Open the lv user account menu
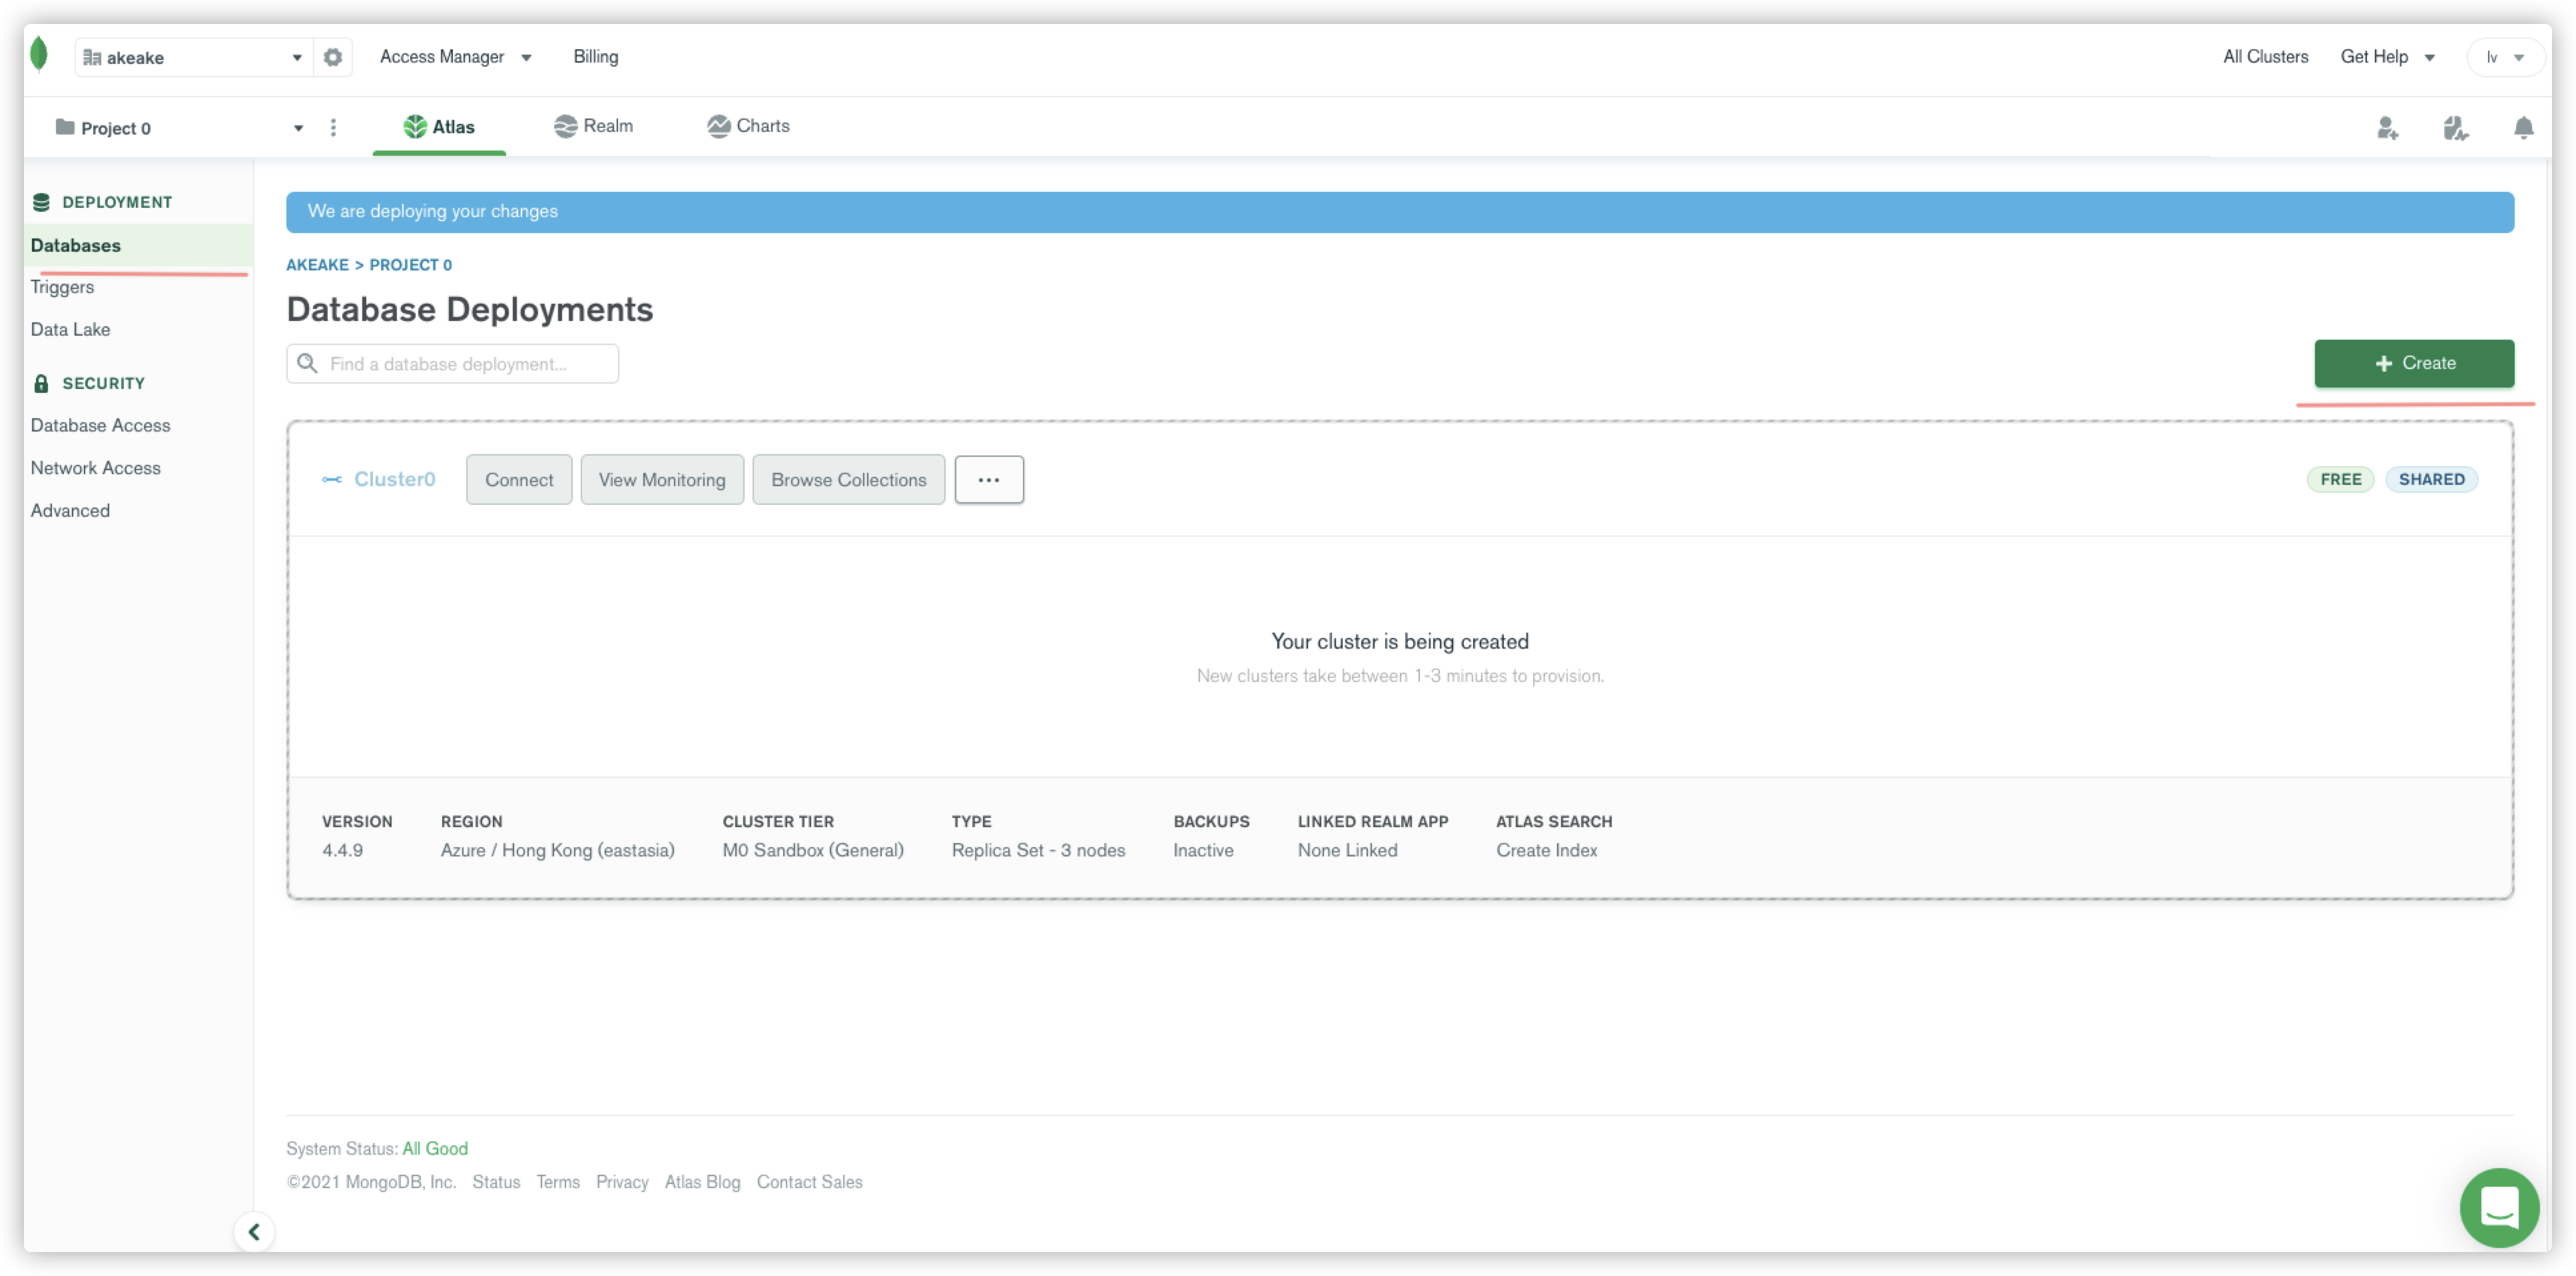This screenshot has height=1276, width=2576. (x=2504, y=57)
